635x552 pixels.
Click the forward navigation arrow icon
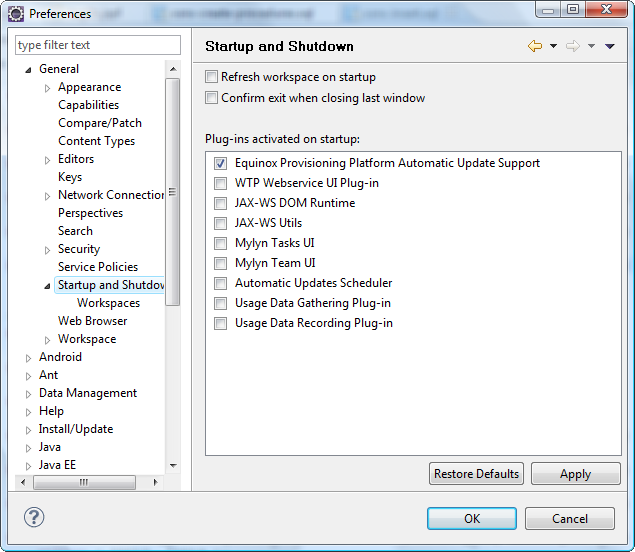(x=573, y=46)
